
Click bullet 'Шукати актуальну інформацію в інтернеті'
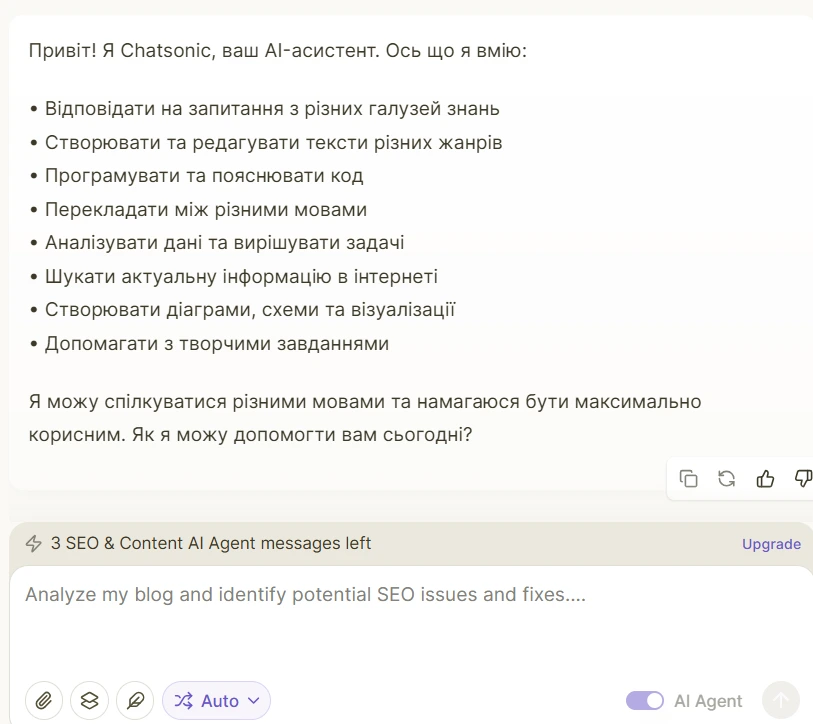coord(241,276)
